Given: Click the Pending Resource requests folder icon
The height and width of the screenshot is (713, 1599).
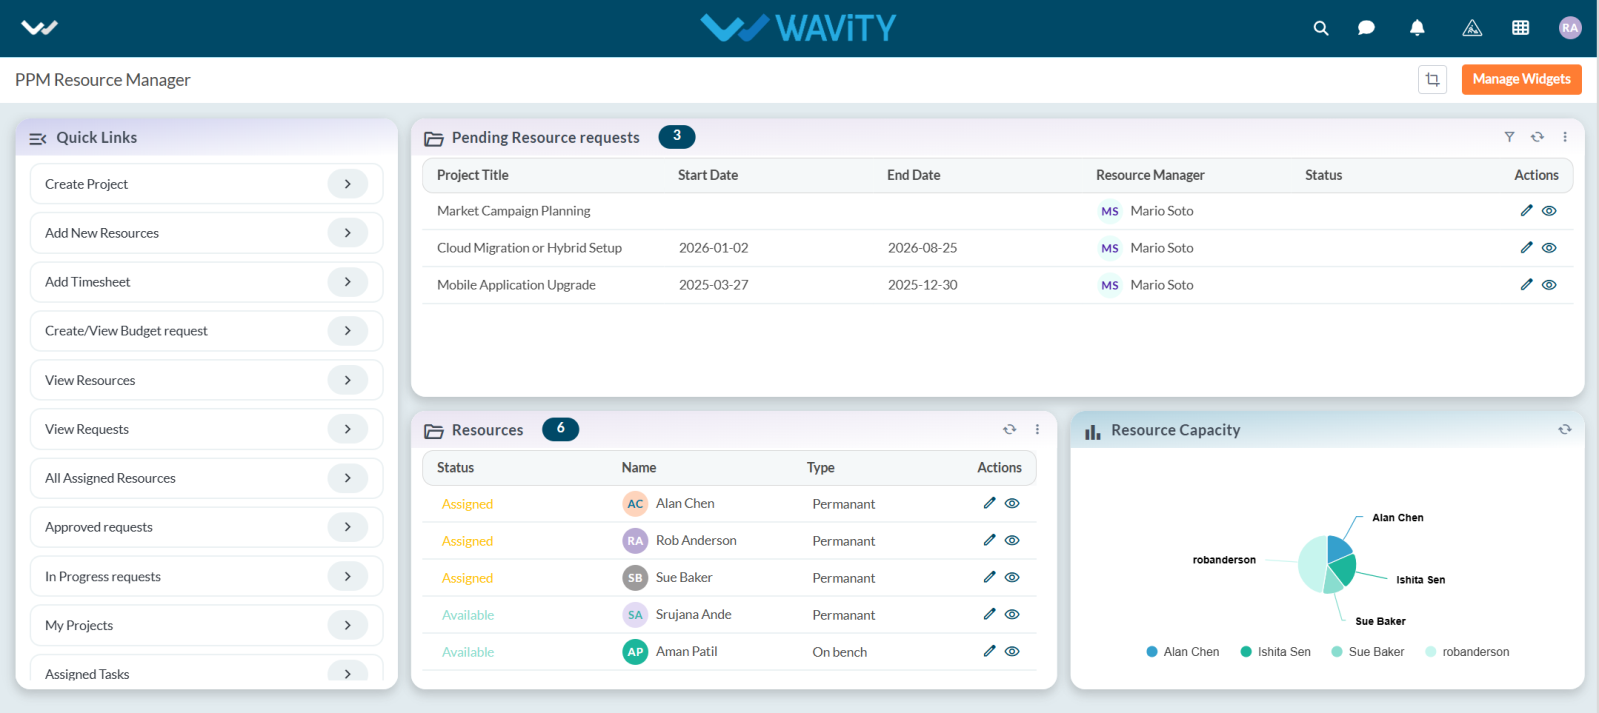Looking at the screenshot, I should point(434,138).
